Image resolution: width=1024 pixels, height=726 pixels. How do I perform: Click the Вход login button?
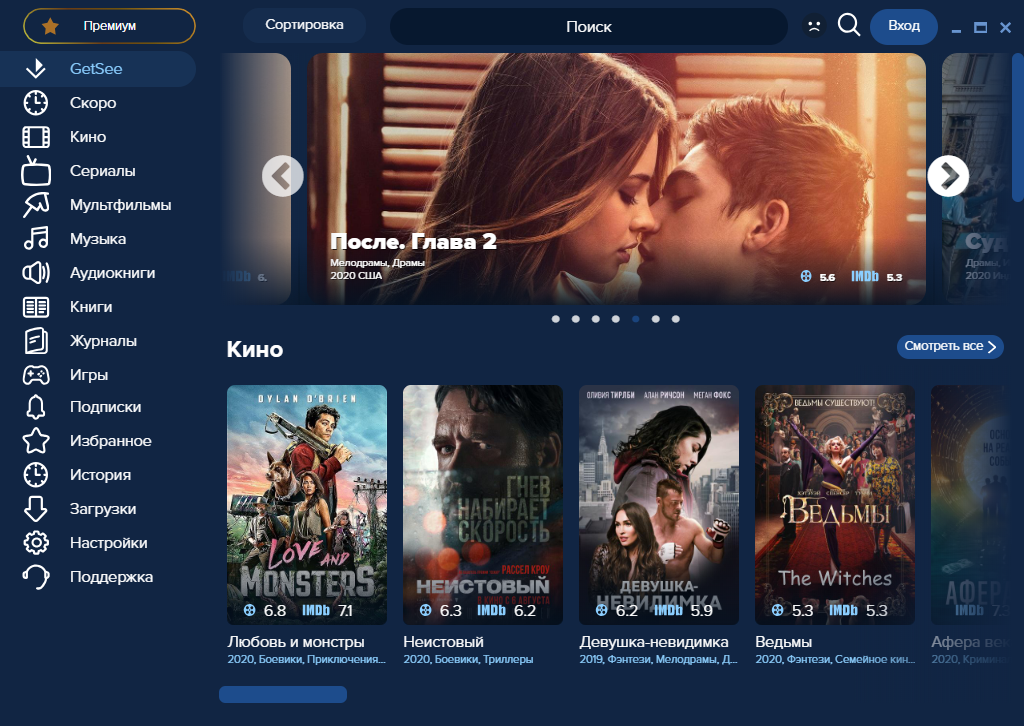point(904,26)
